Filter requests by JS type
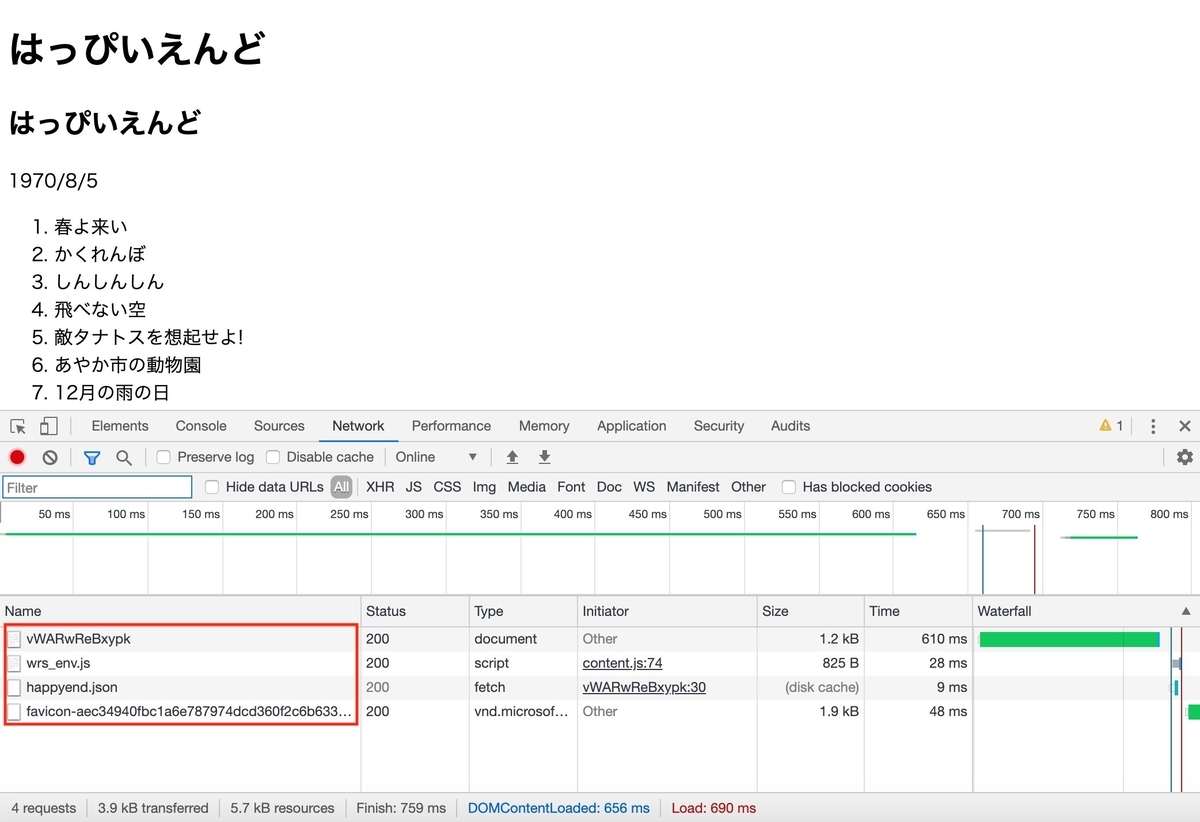 [x=414, y=487]
